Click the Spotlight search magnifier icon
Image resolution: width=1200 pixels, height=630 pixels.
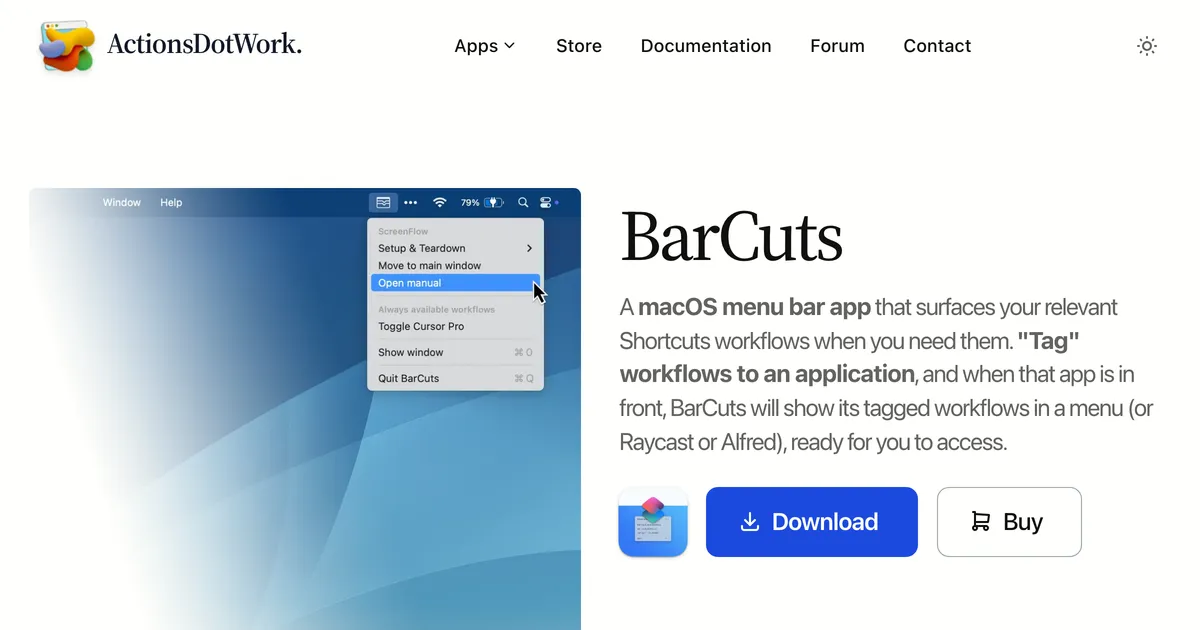click(x=523, y=202)
